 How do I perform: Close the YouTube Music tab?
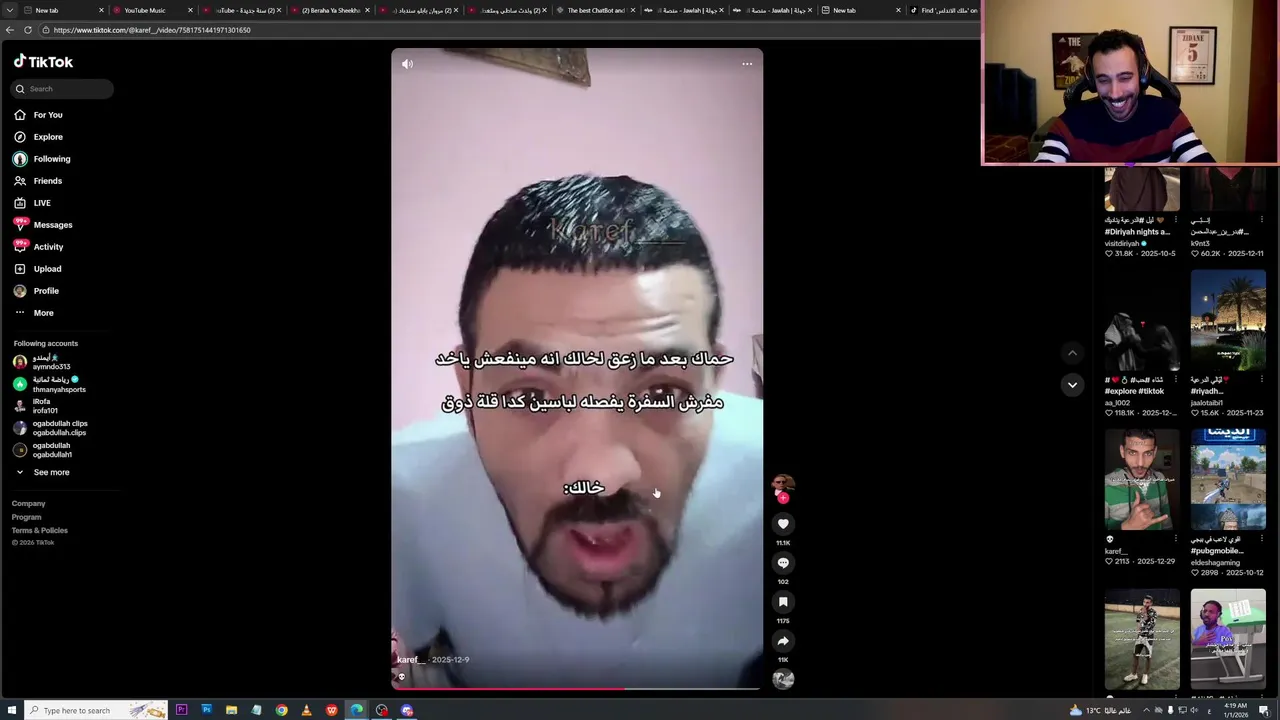[190, 10]
